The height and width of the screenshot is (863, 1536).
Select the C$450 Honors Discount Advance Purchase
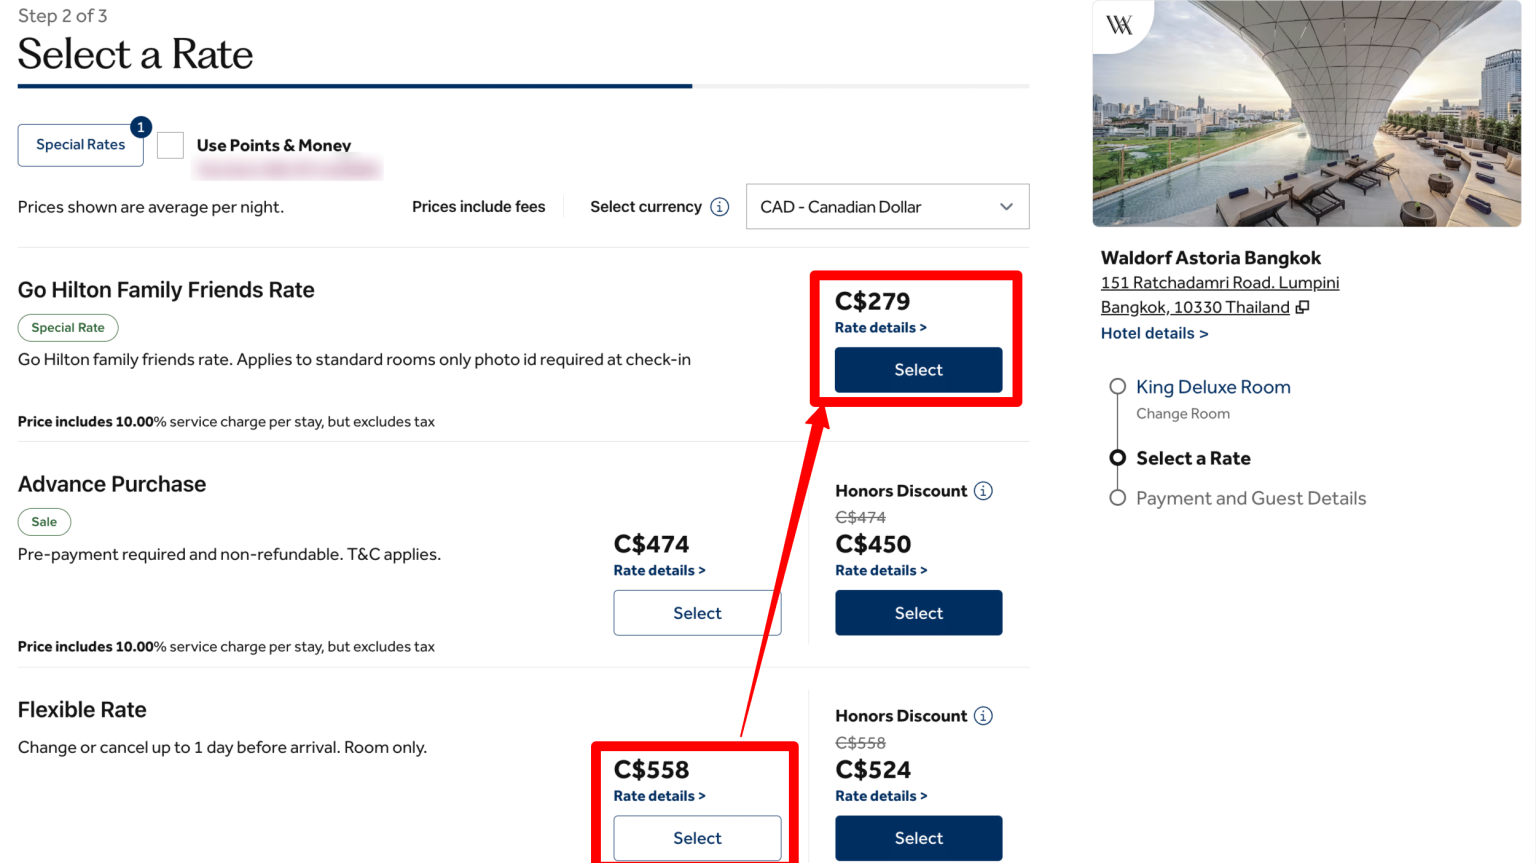coord(918,613)
